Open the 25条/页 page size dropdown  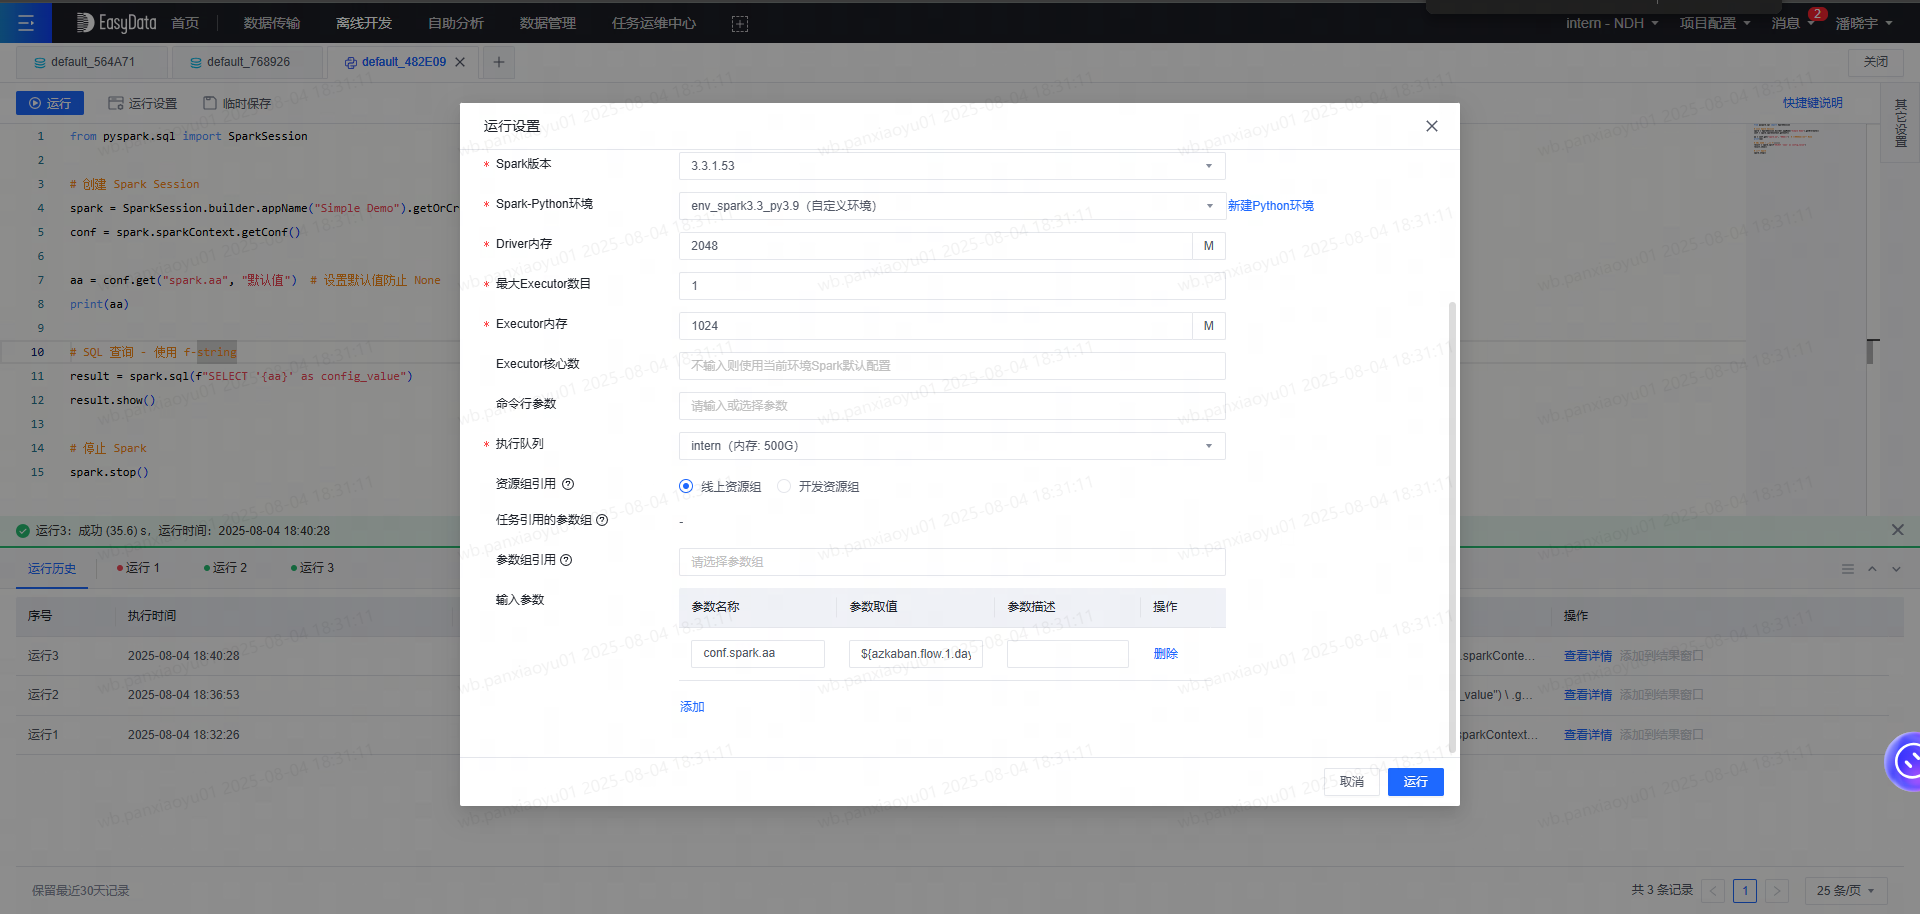click(1843, 889)
